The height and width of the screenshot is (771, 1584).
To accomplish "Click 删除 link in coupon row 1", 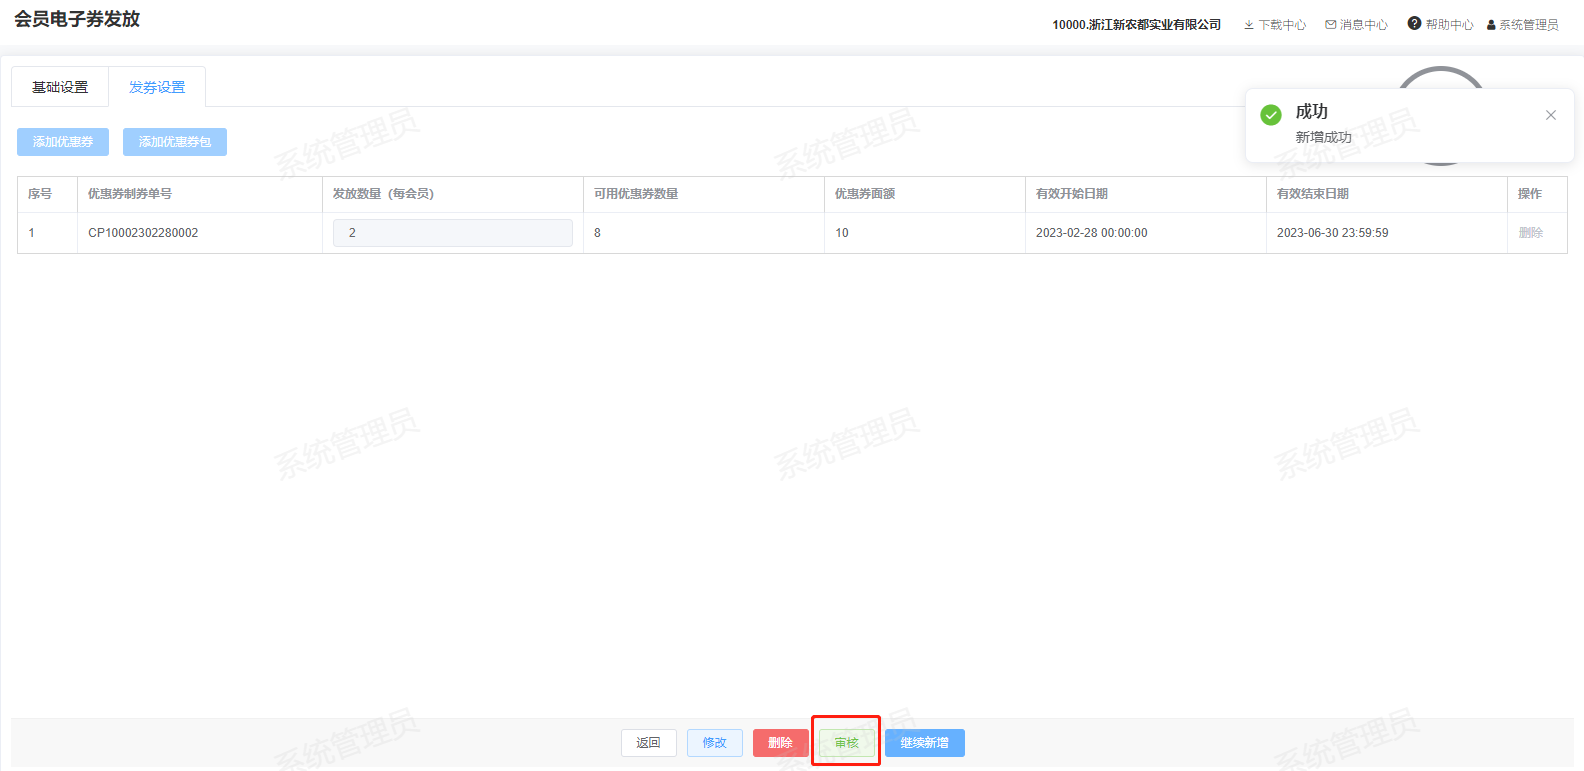I will pos(1531,233).
